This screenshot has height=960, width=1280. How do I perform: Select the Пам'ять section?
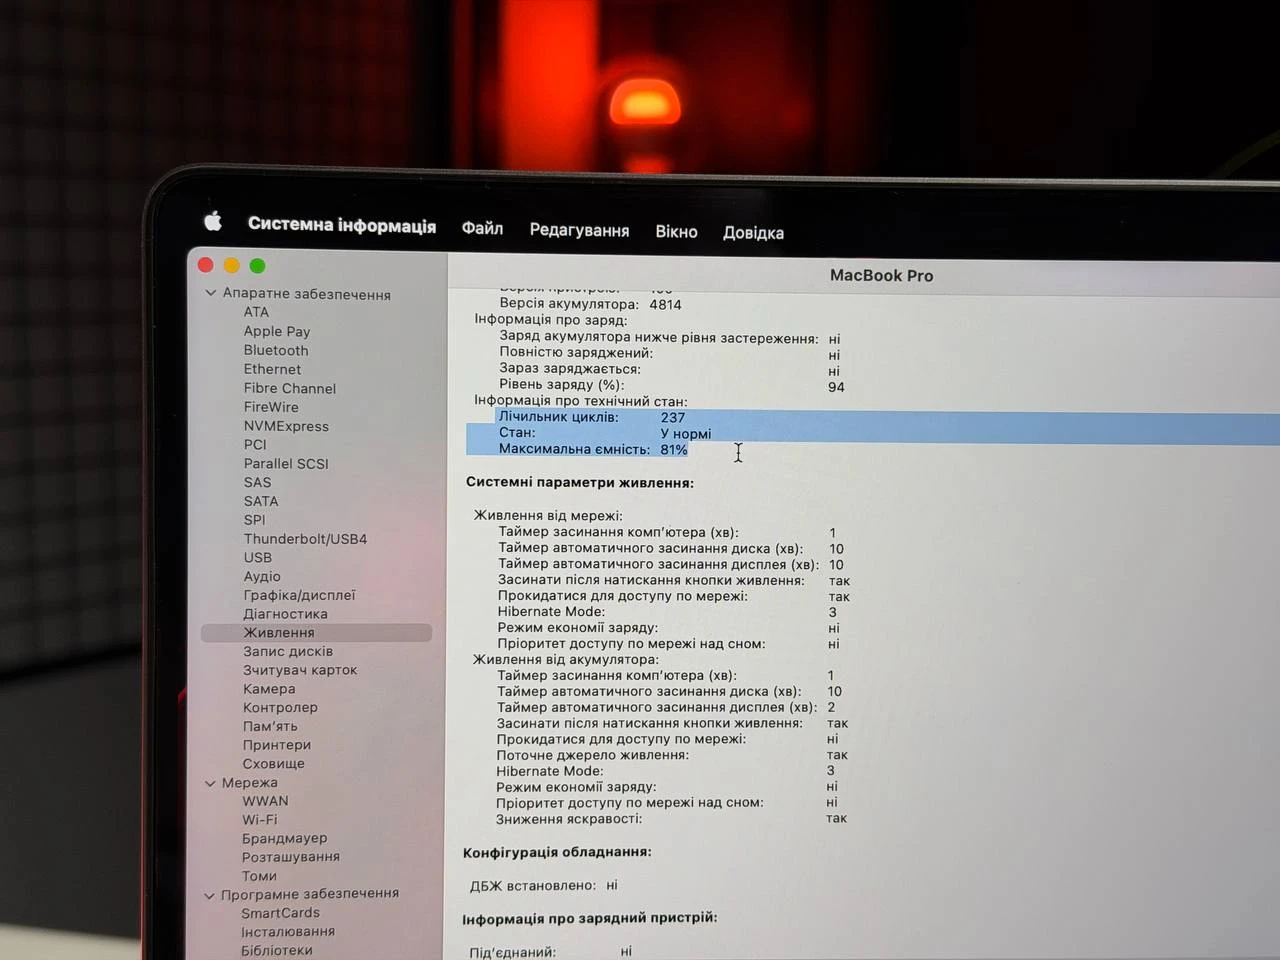coord(270,726)
